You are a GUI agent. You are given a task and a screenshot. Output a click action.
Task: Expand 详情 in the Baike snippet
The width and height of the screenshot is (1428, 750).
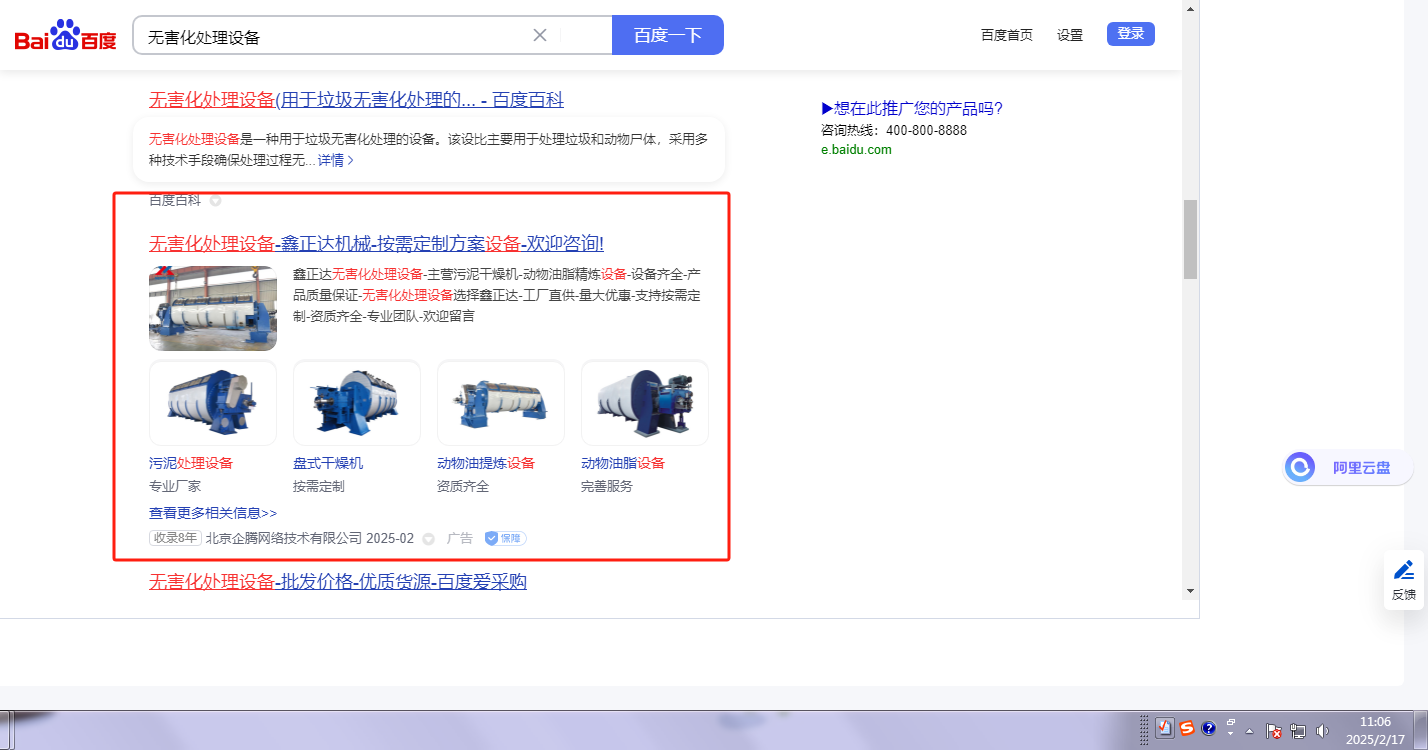336,159
